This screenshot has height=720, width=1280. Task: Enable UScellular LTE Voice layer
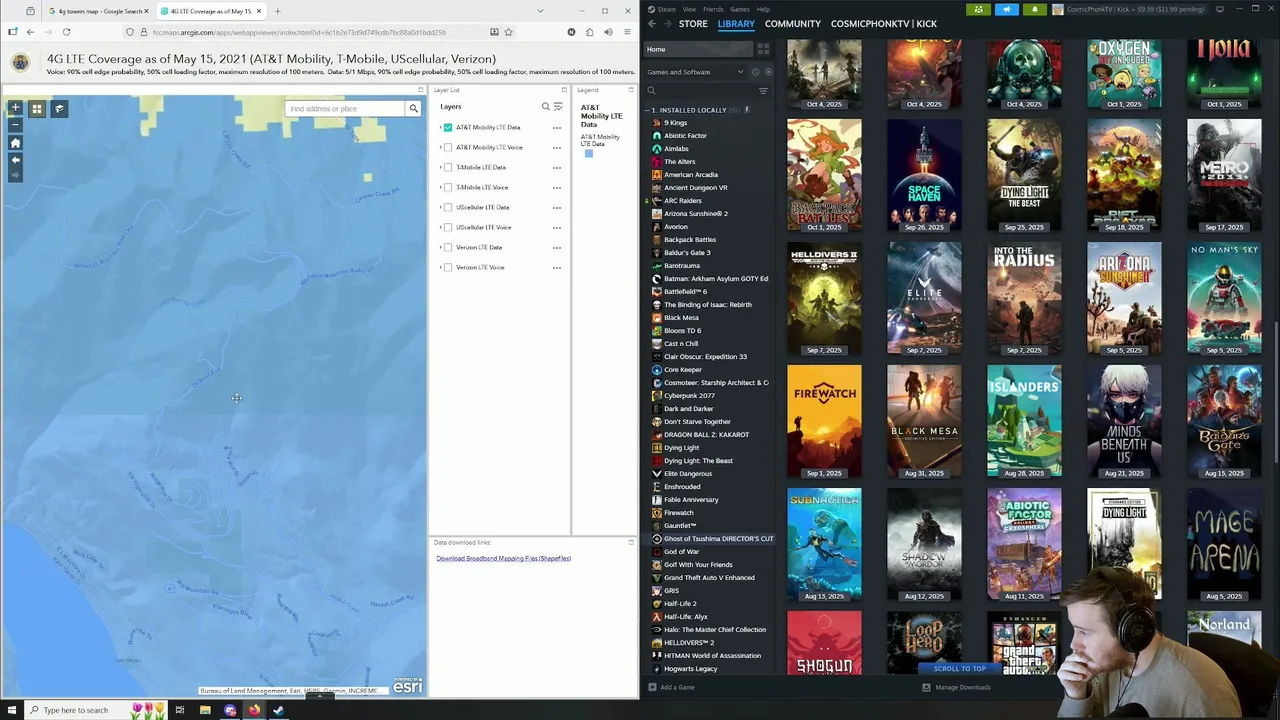coord(448,228)
